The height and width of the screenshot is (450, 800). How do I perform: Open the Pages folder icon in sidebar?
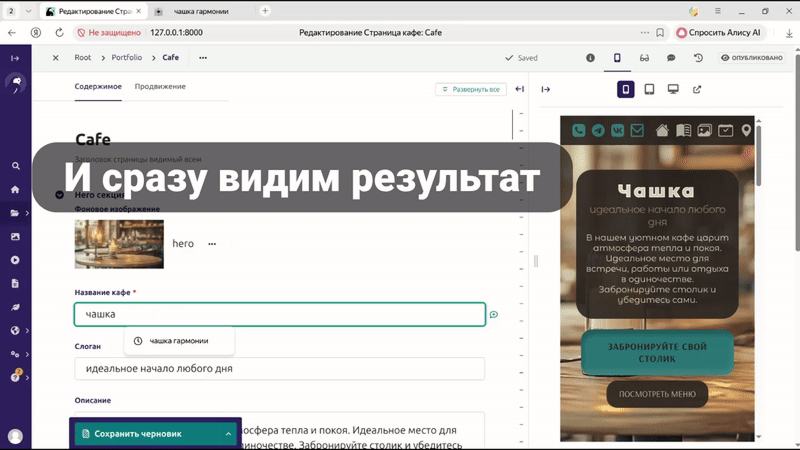click(15, 213)
